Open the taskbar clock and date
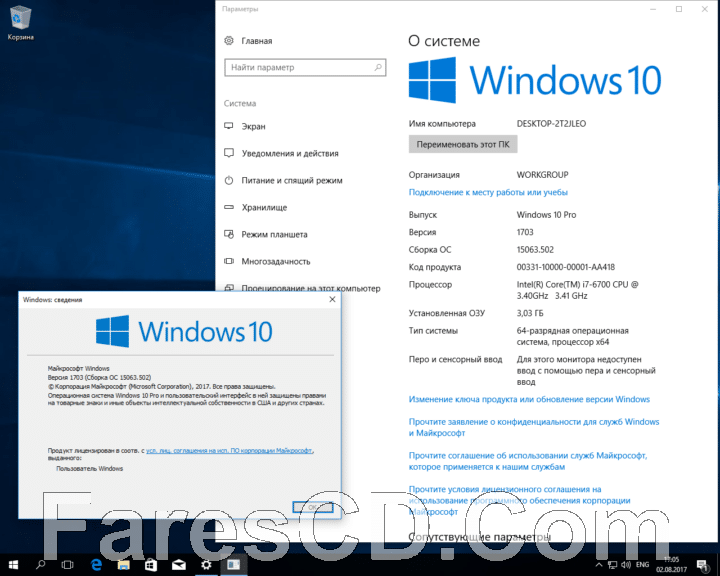The height and width of the screenshot is (576, 720). click(x=671, y=565)
